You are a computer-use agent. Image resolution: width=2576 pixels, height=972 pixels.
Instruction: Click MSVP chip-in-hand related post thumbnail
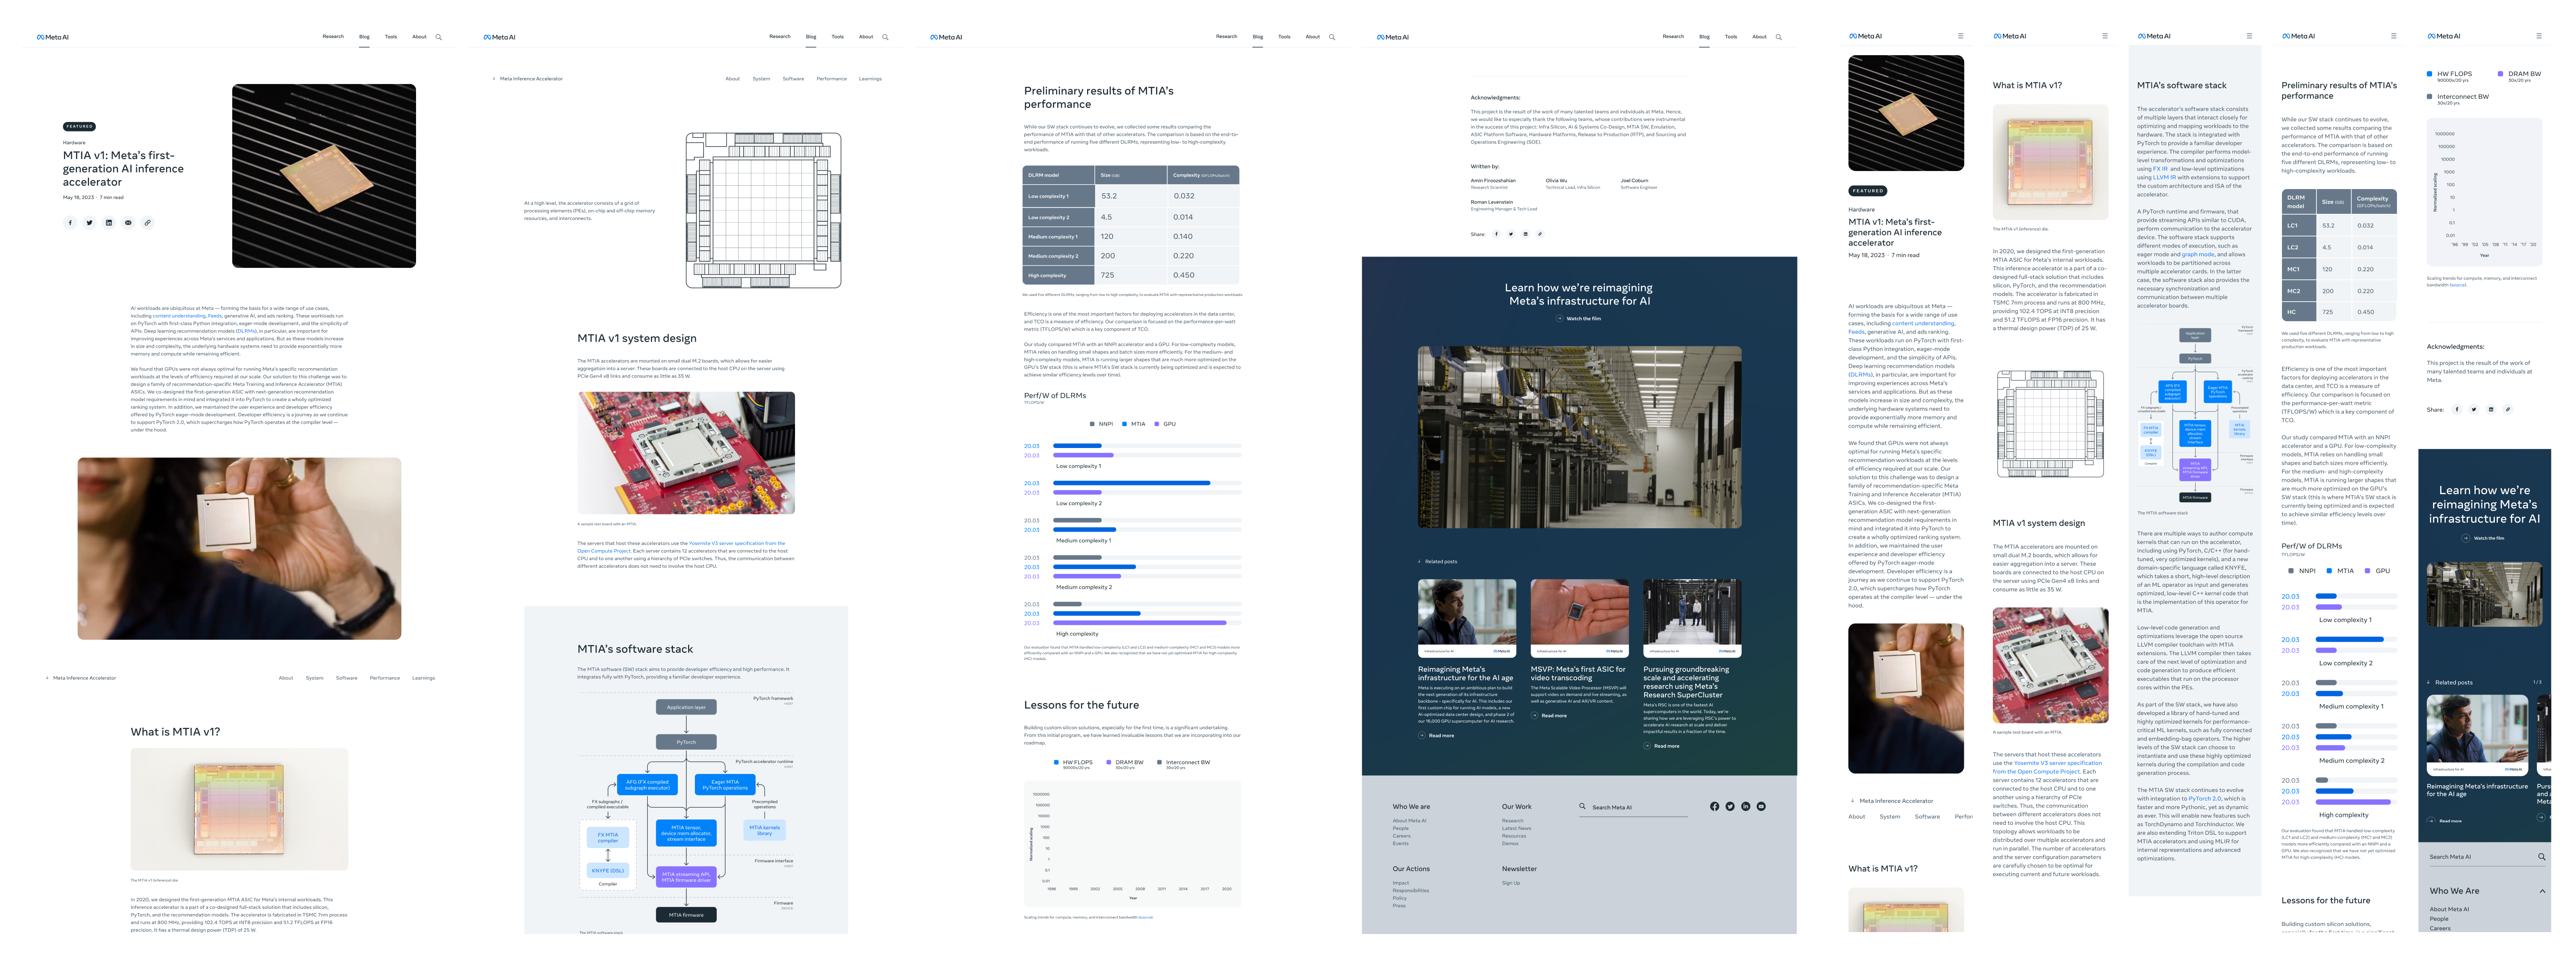(1579, 619)
